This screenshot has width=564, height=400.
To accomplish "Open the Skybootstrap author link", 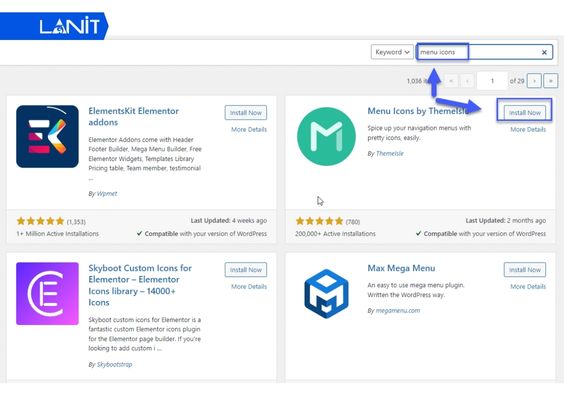I will coord(114,364).
